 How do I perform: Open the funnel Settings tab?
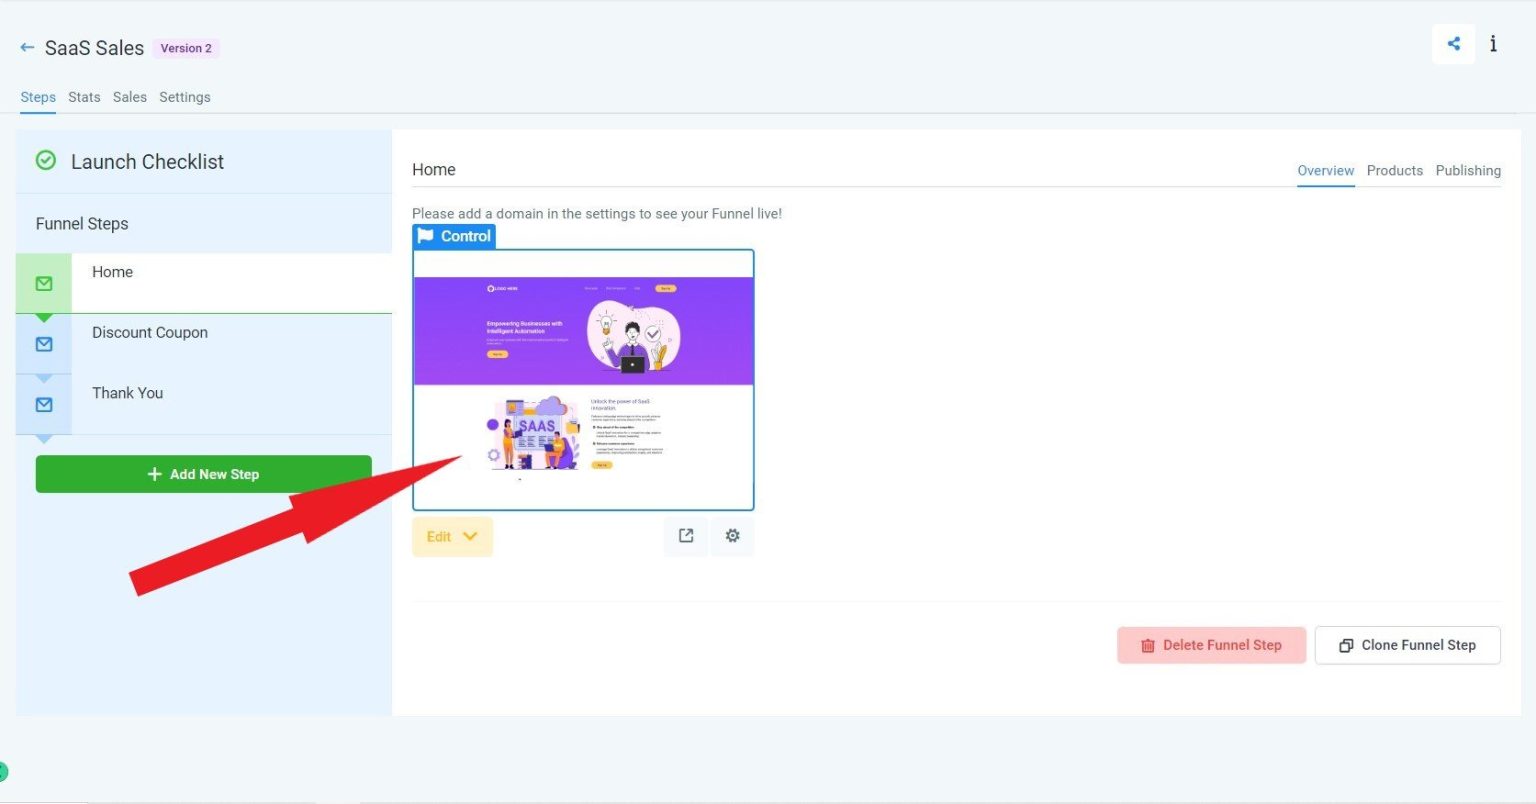(184, 97)
